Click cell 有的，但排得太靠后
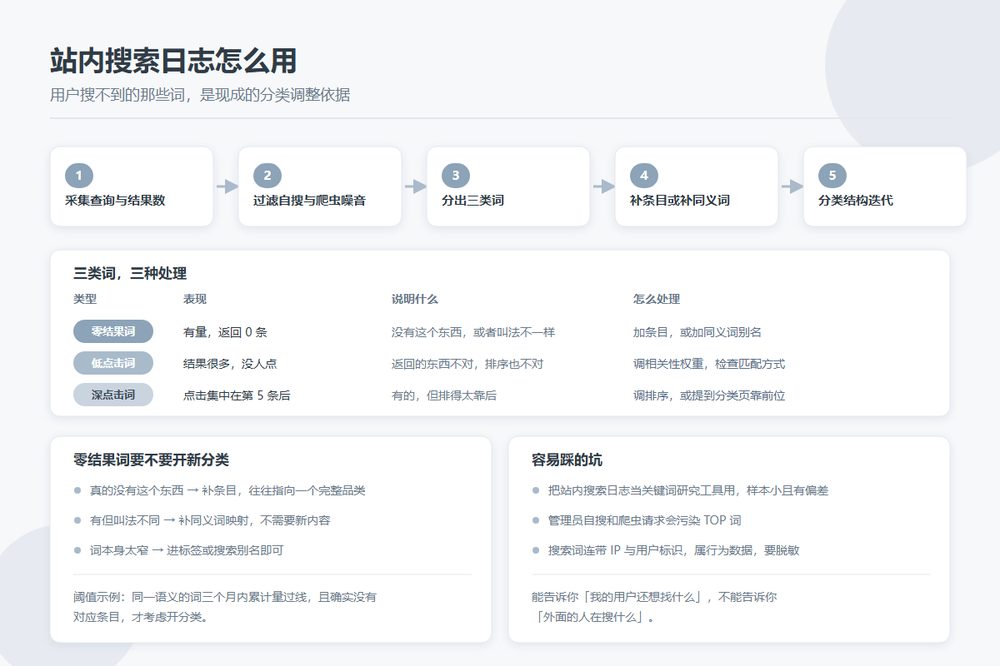The image size is (1000, 666). pyautogui.click(x=444, y=396)
